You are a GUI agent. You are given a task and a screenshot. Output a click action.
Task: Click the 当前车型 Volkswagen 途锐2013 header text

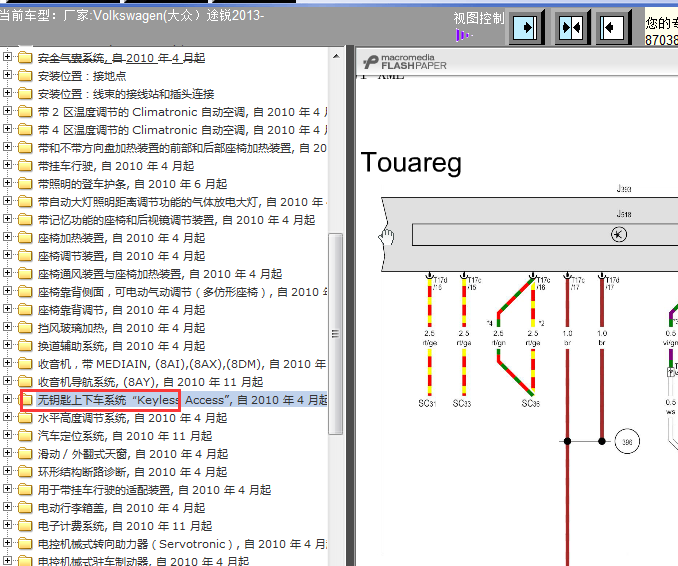tap(131, 16)
